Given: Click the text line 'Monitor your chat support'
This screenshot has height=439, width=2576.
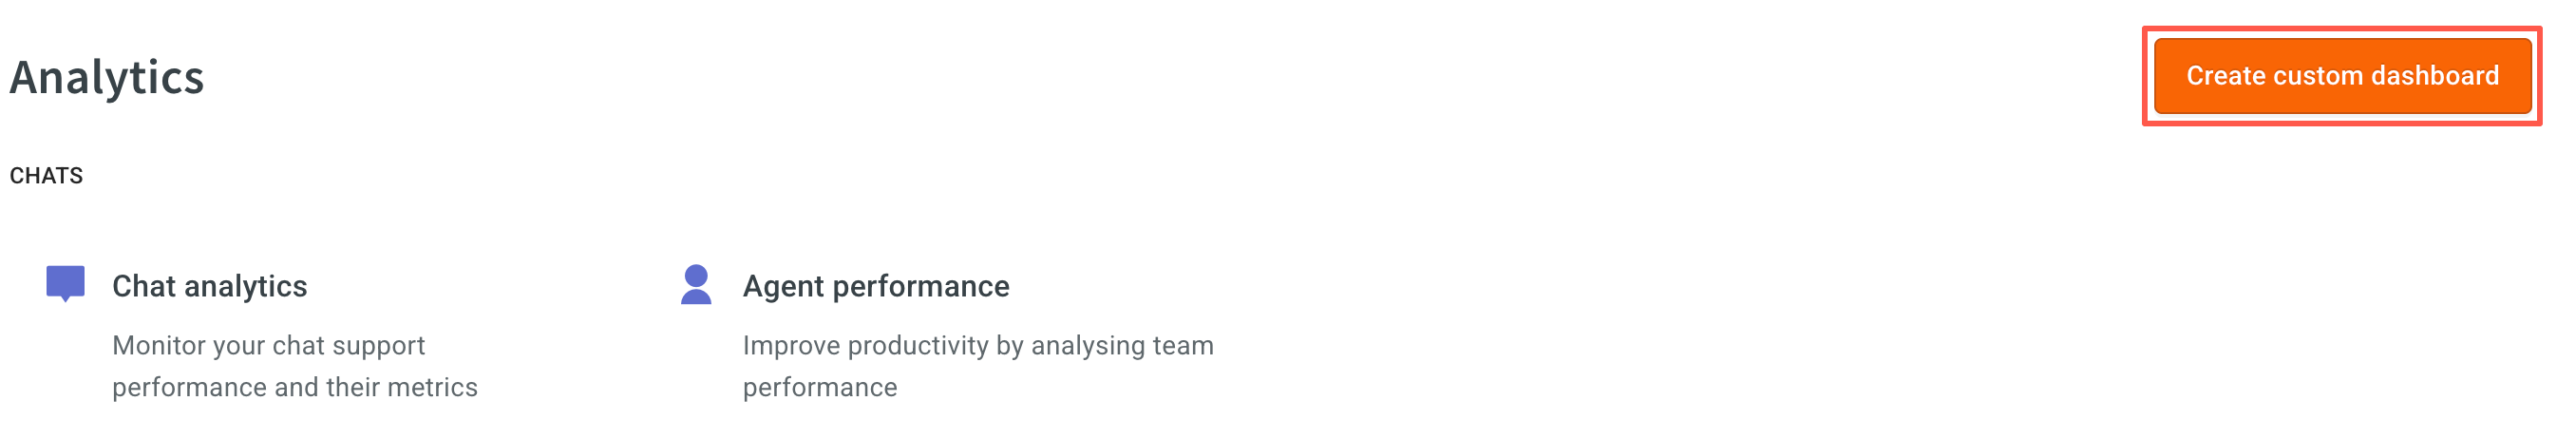Looking at the screenshot, I should pyautogui.click(x=268, y=345).
